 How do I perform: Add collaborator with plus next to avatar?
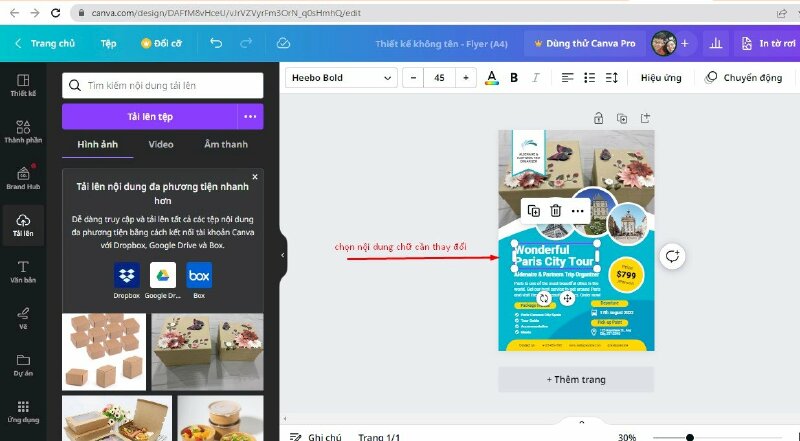[x=685, y=43]
